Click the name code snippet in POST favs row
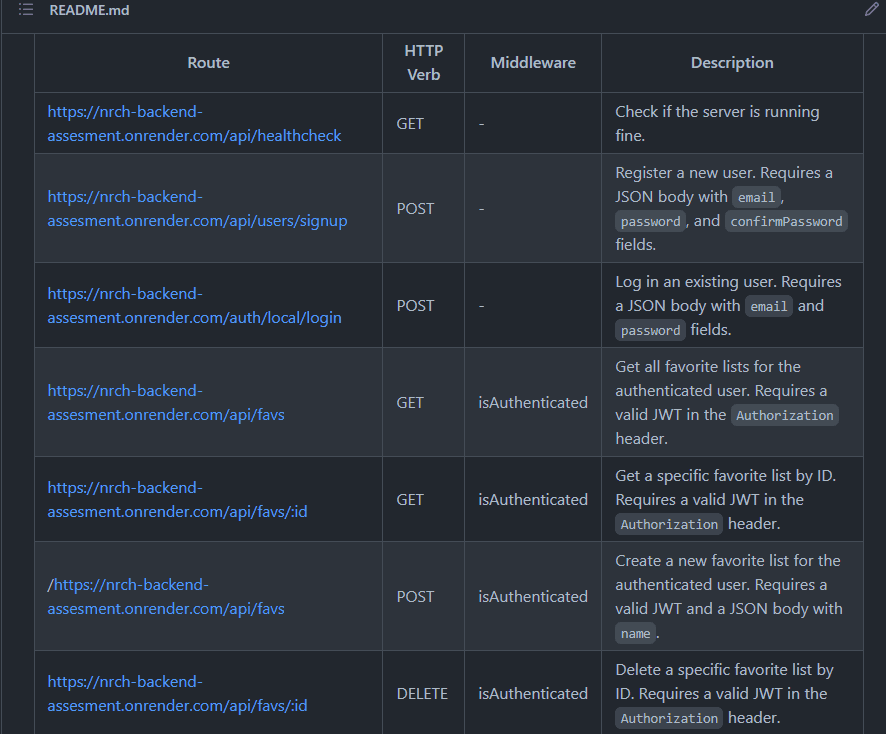 point(636,632)
